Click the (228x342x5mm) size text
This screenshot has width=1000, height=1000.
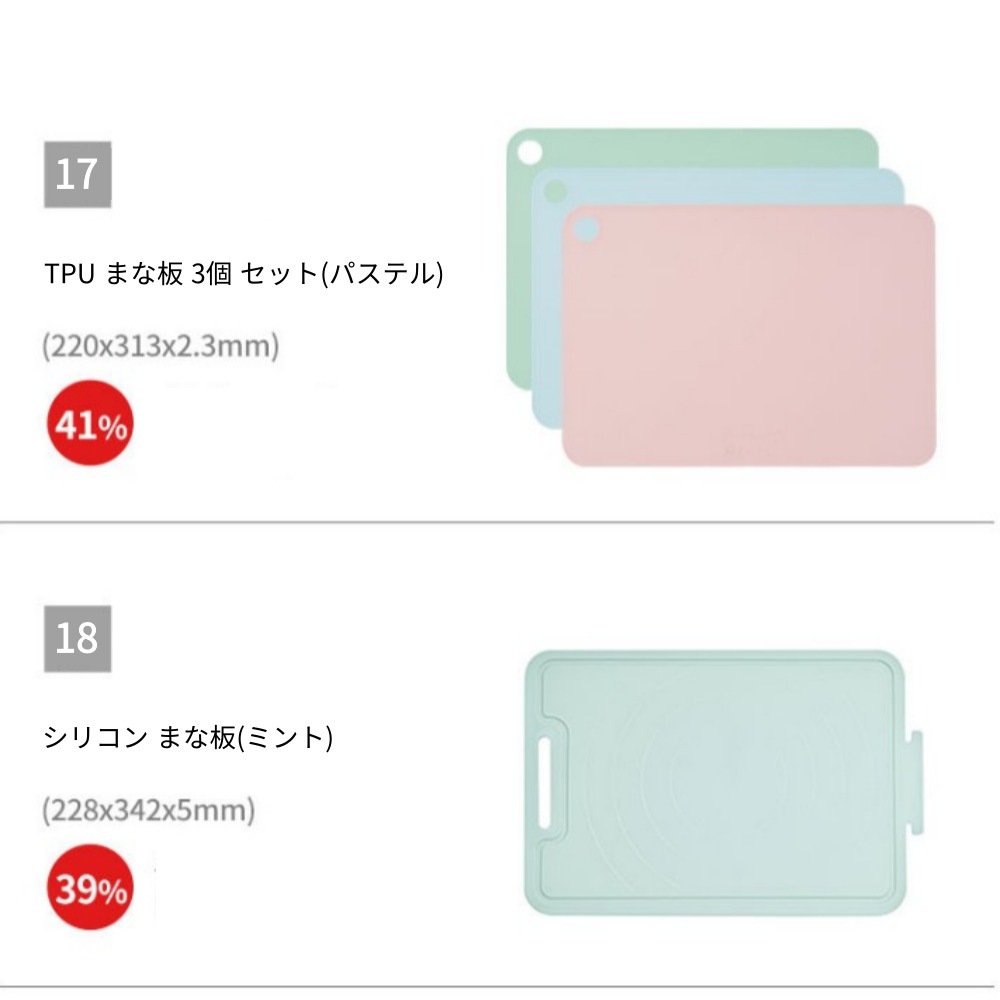coord(148,808)
